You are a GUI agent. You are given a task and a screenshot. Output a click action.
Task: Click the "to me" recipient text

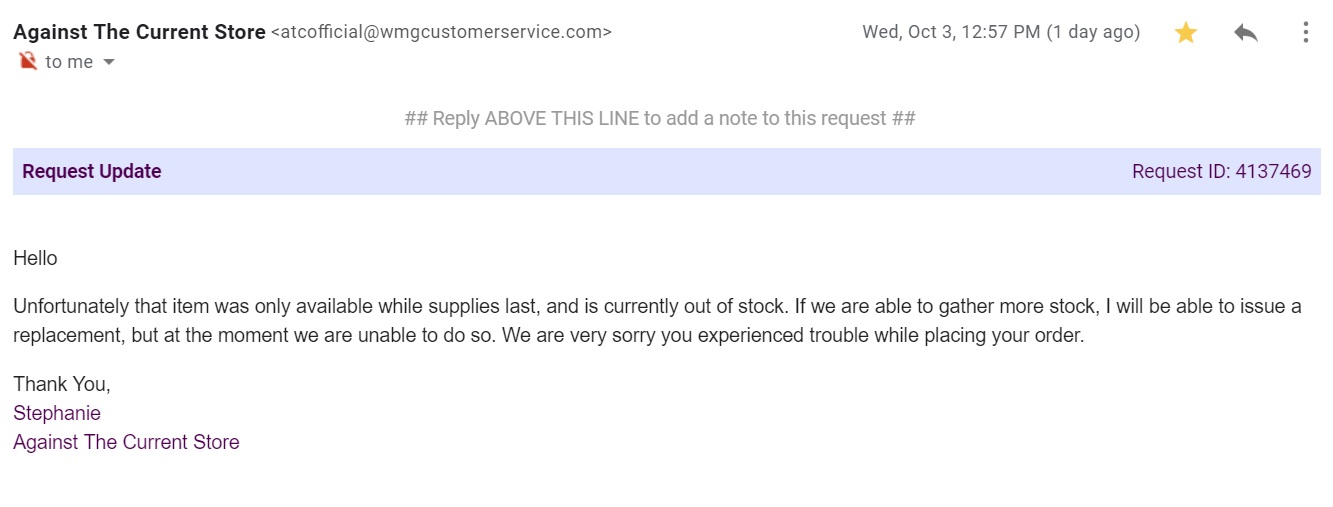tap(69, 62)
